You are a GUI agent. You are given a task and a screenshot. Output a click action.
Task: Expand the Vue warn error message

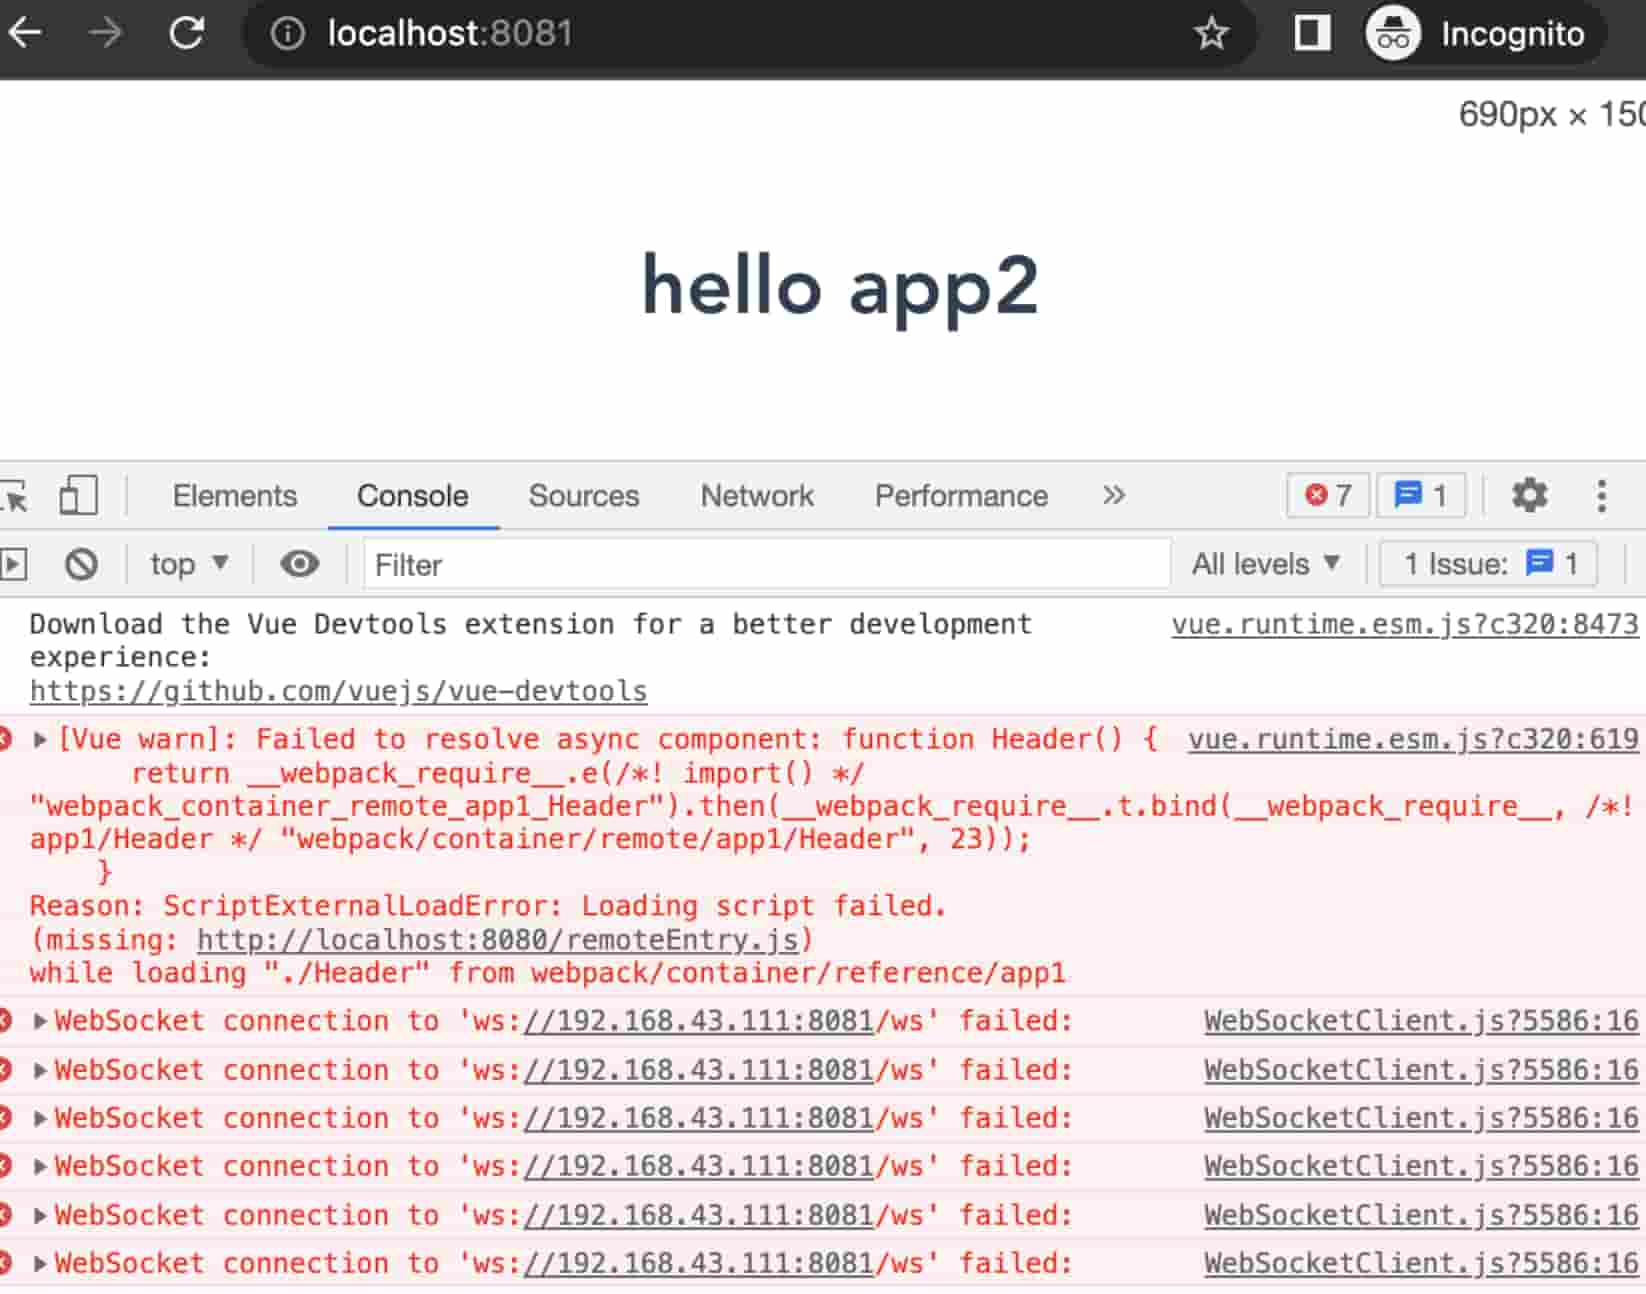[40, 740]
